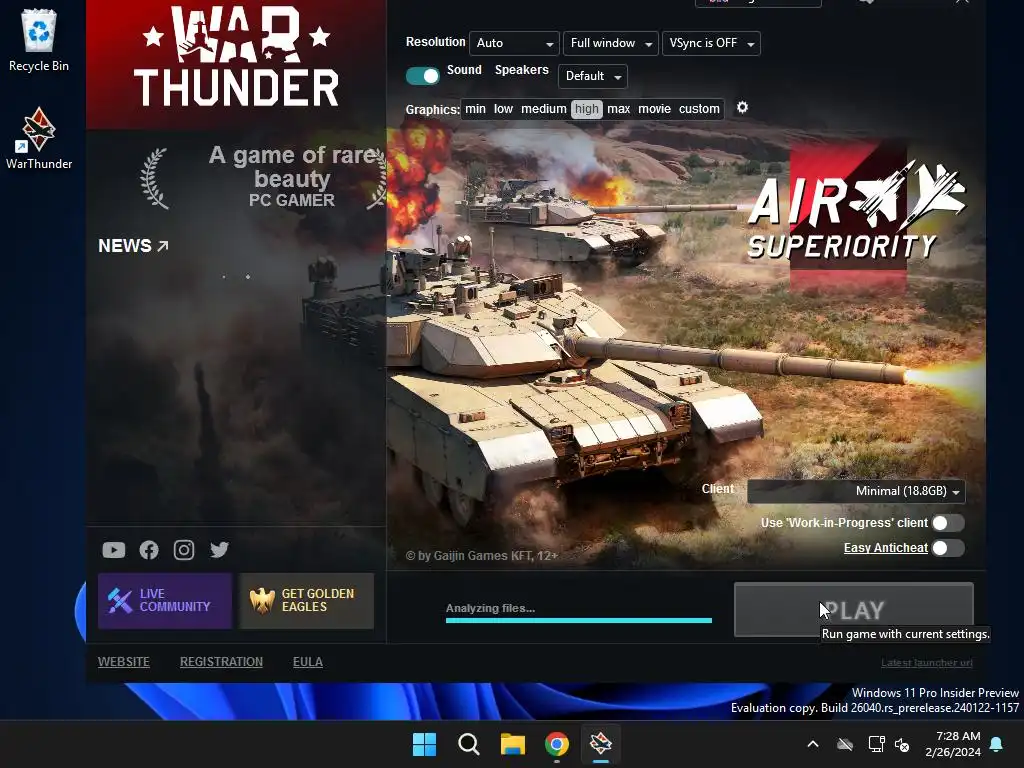
Task: Open the YouTube social icon
Action: tap(114, 551)
